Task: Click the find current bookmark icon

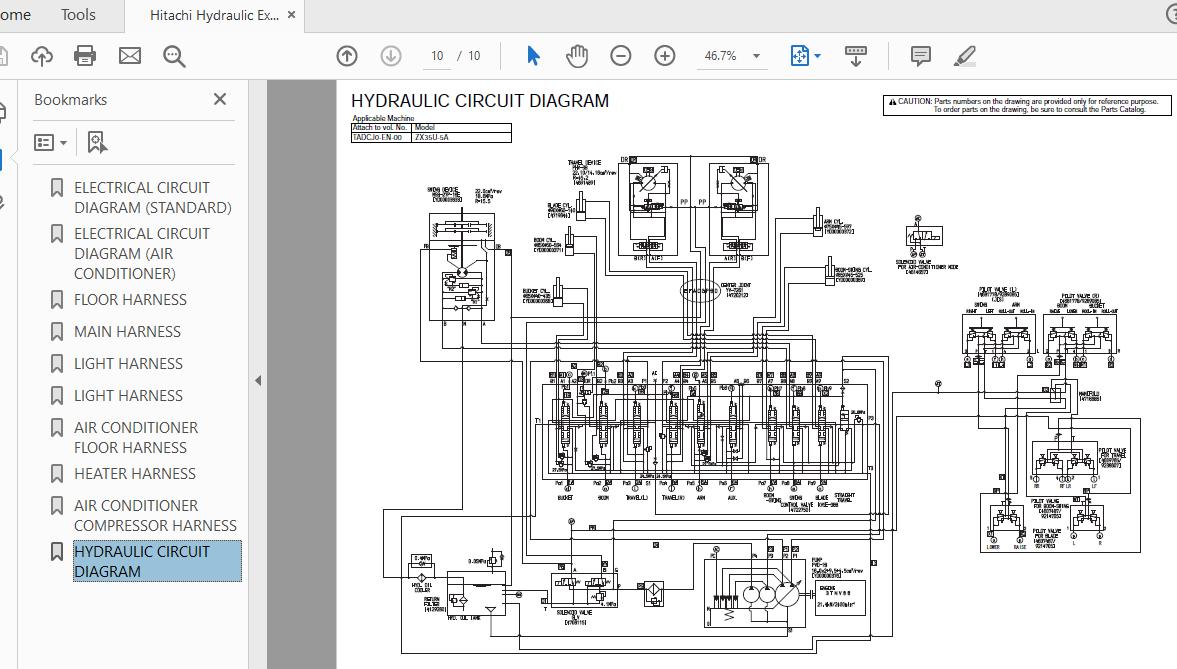Action: 97,142
